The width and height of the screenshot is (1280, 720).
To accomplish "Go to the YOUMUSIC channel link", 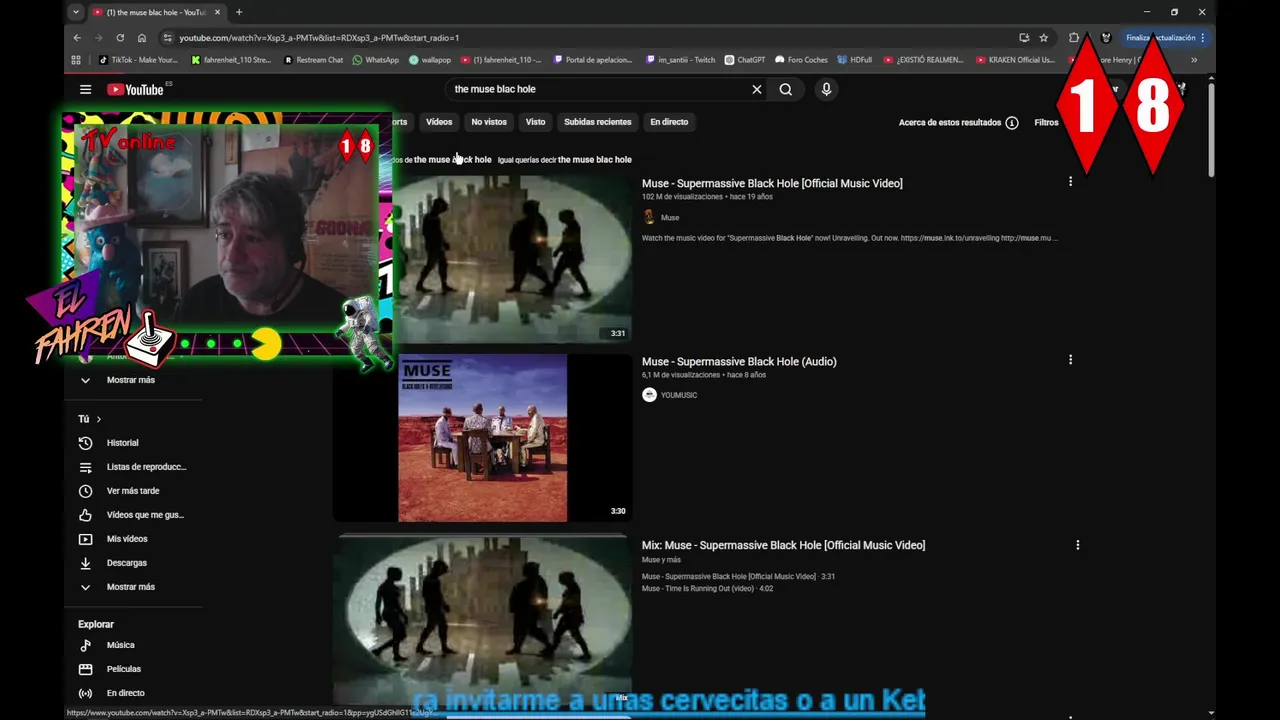I will [679, 395].
